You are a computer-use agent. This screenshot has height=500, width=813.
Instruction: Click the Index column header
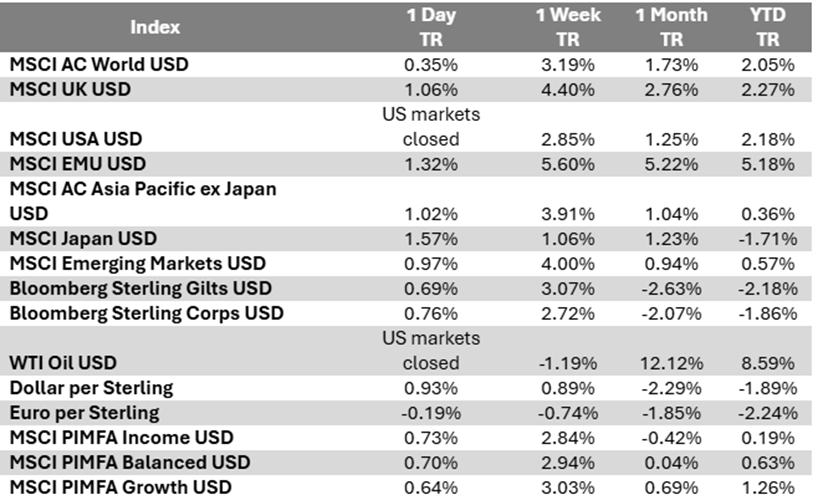[x=155, y=27]
